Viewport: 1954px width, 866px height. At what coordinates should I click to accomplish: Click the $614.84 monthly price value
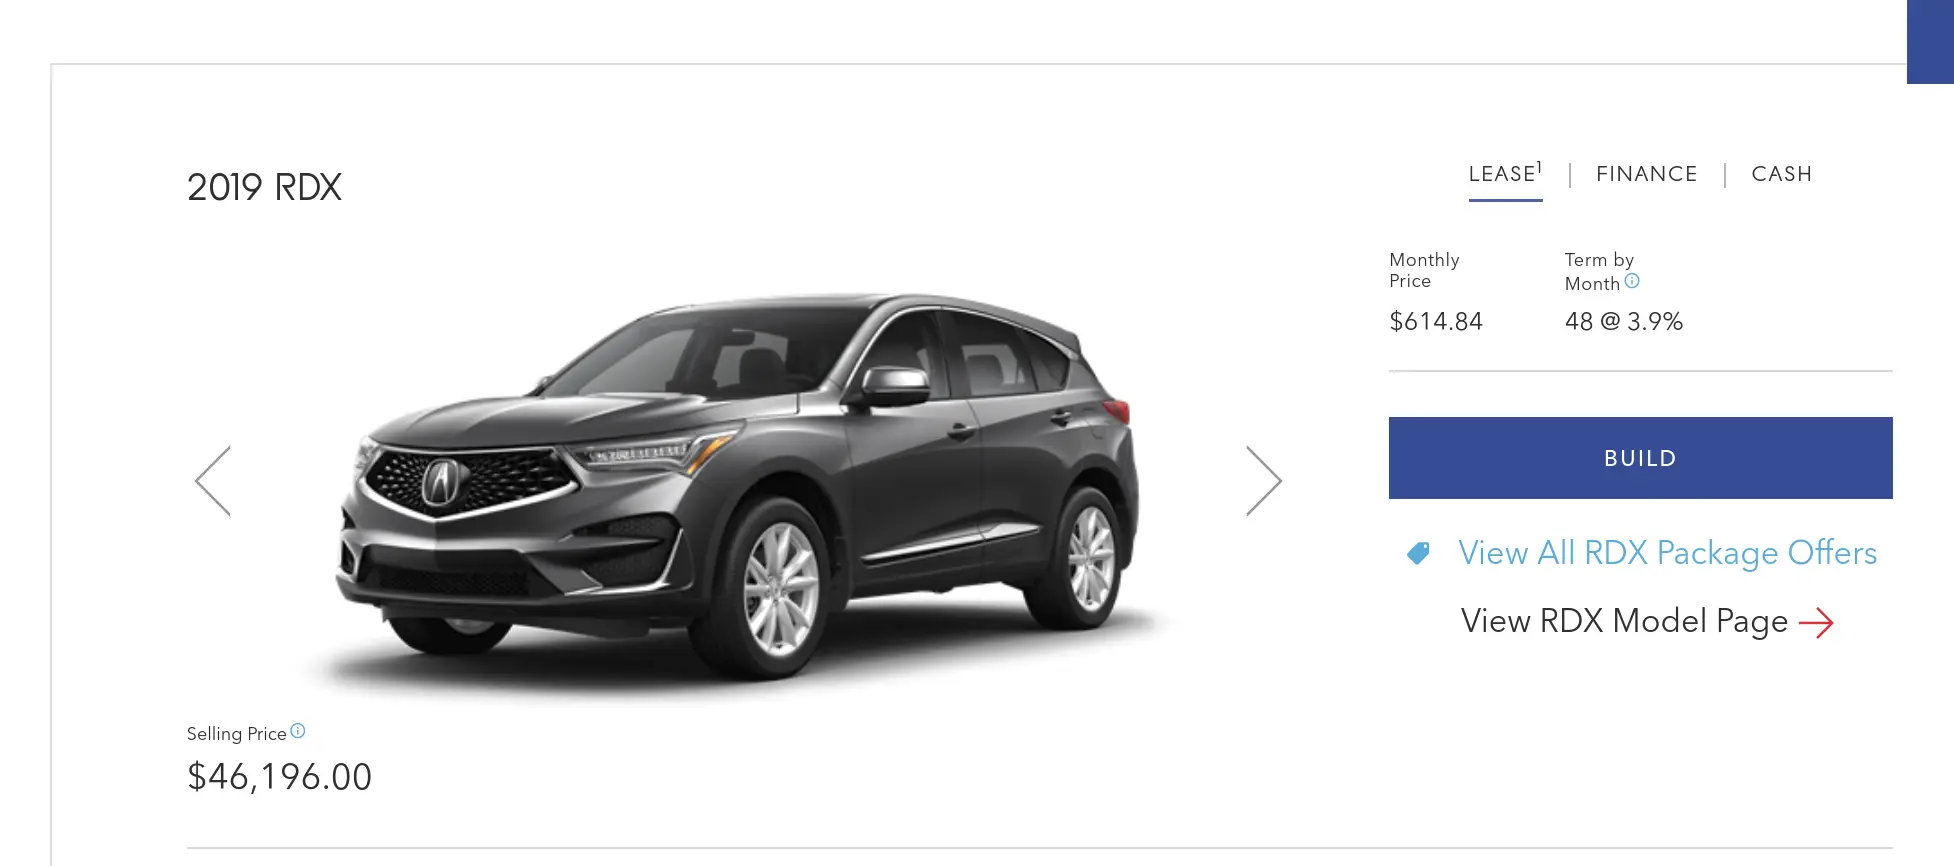point(1435,322)
